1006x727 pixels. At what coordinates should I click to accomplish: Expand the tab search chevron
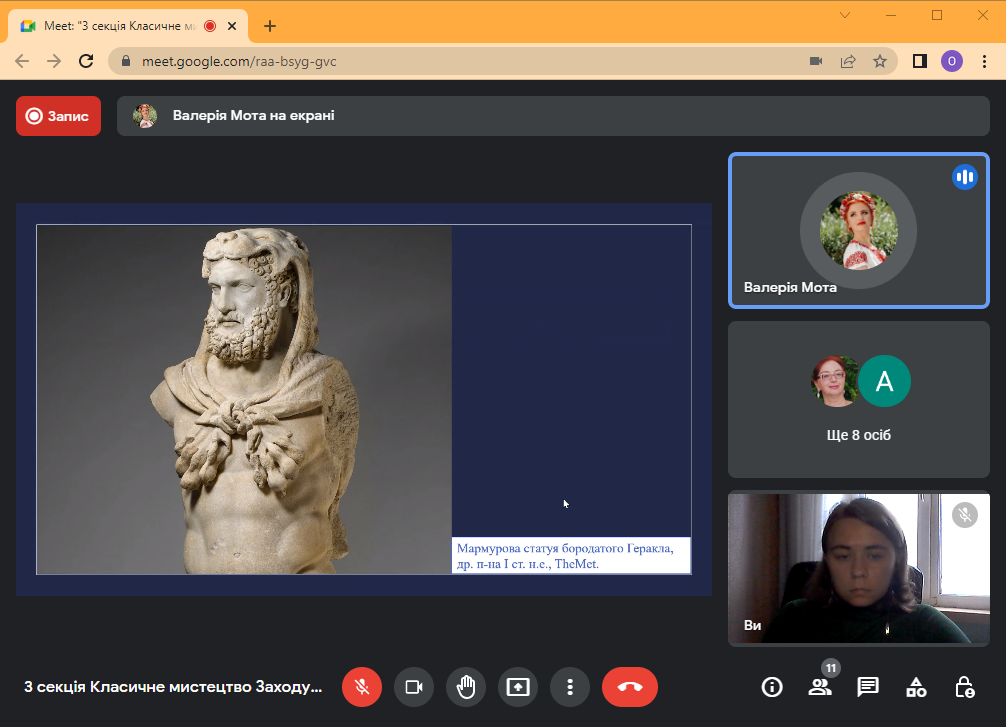point(845,15)
